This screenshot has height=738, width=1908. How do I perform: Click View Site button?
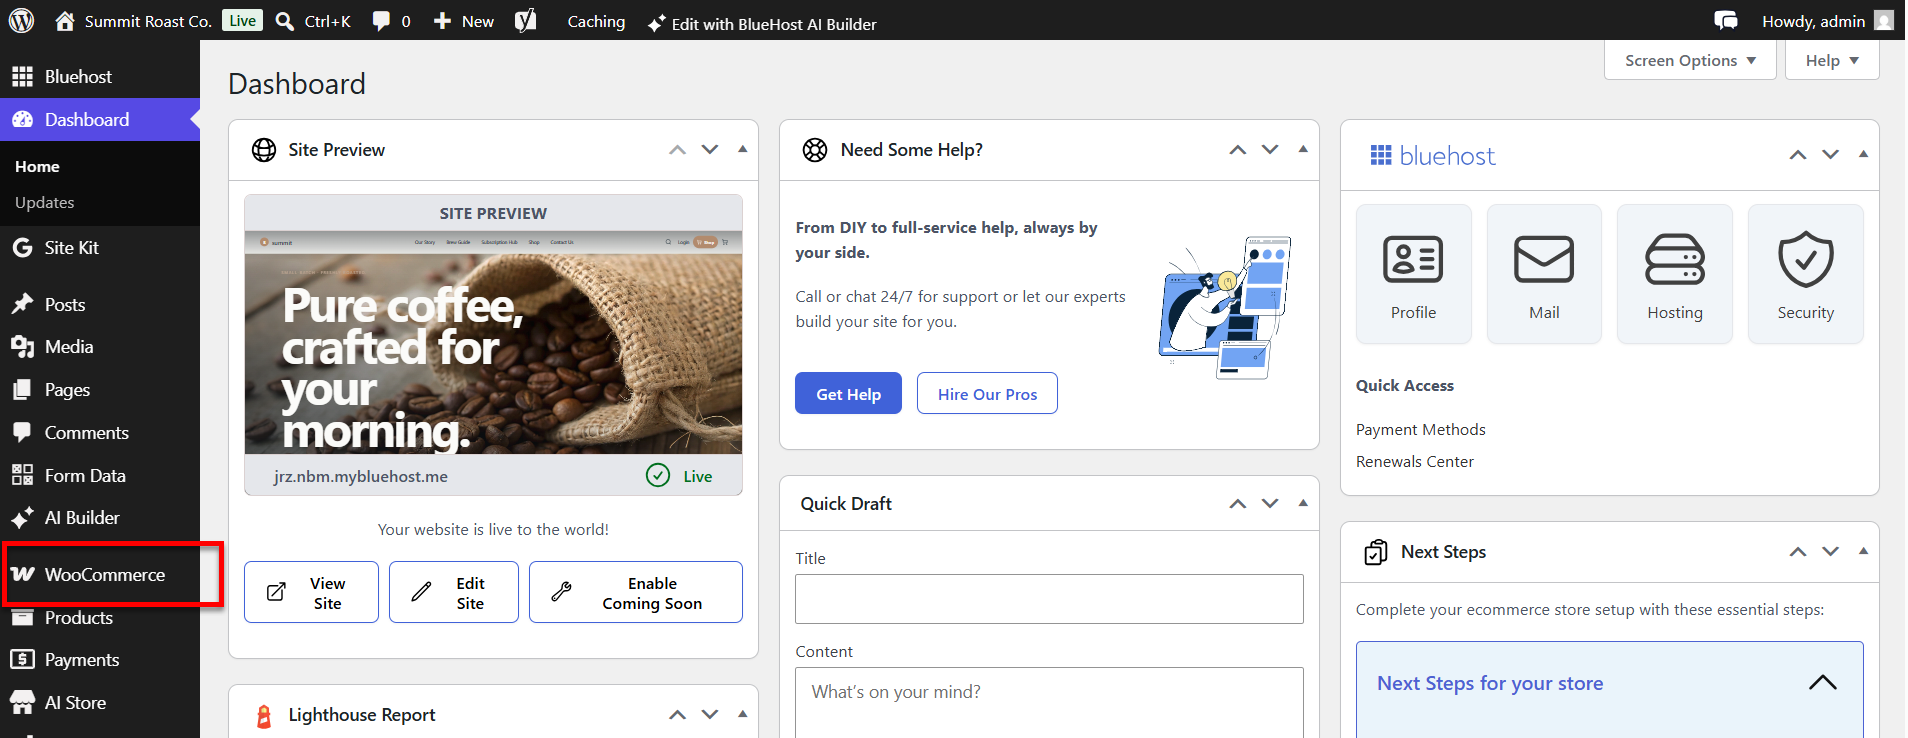[x=311, y=592]
